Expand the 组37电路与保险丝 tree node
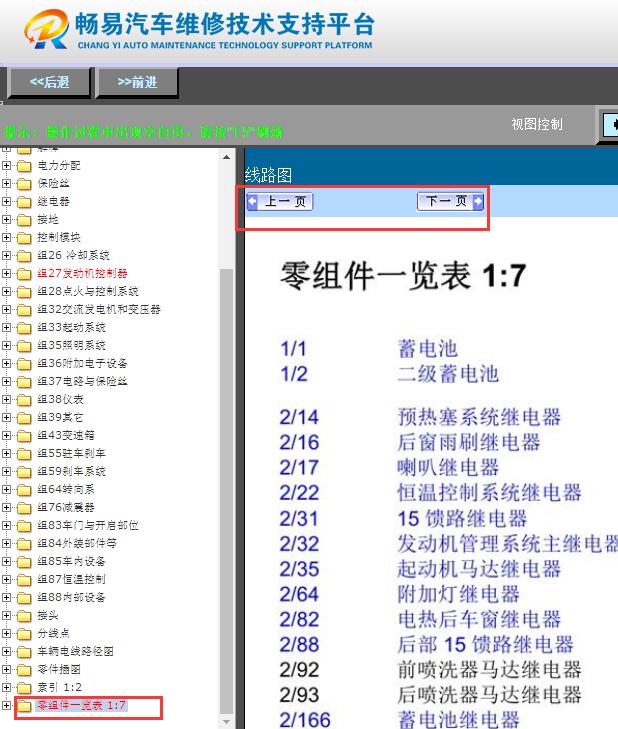 6,381
